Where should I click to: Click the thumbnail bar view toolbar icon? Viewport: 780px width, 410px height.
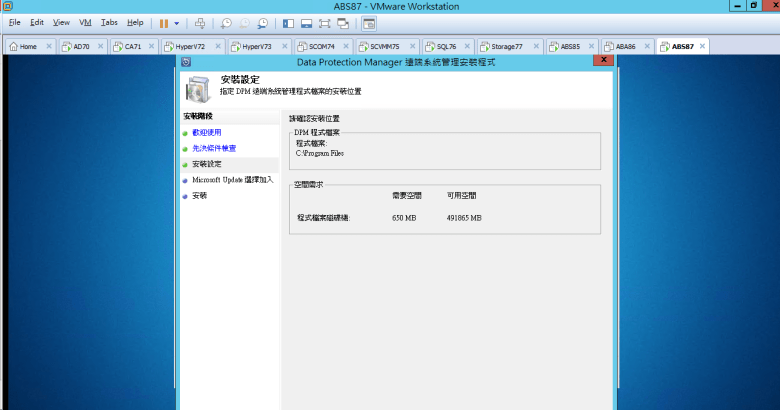coord(307,22)
